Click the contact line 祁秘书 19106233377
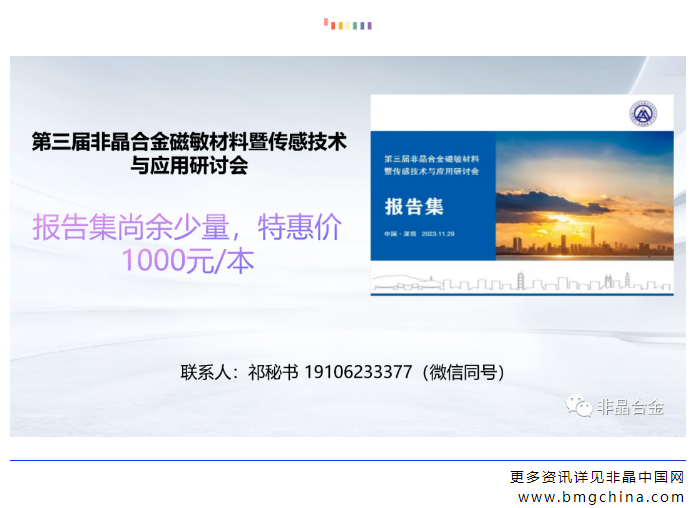This screenshot has height=508, width=693. (342, 372)
